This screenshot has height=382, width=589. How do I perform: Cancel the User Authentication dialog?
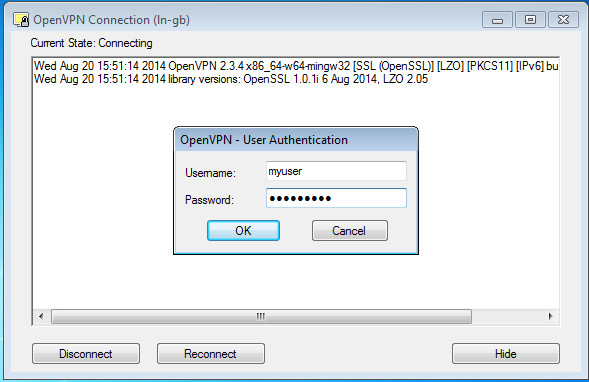pyautogui.click(x=350, y=230)
